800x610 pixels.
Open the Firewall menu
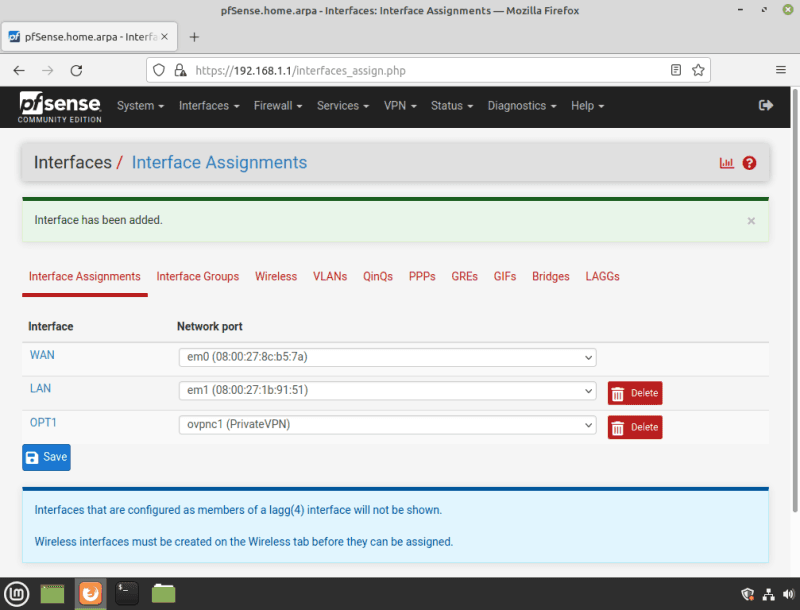(x=278, y=106)
